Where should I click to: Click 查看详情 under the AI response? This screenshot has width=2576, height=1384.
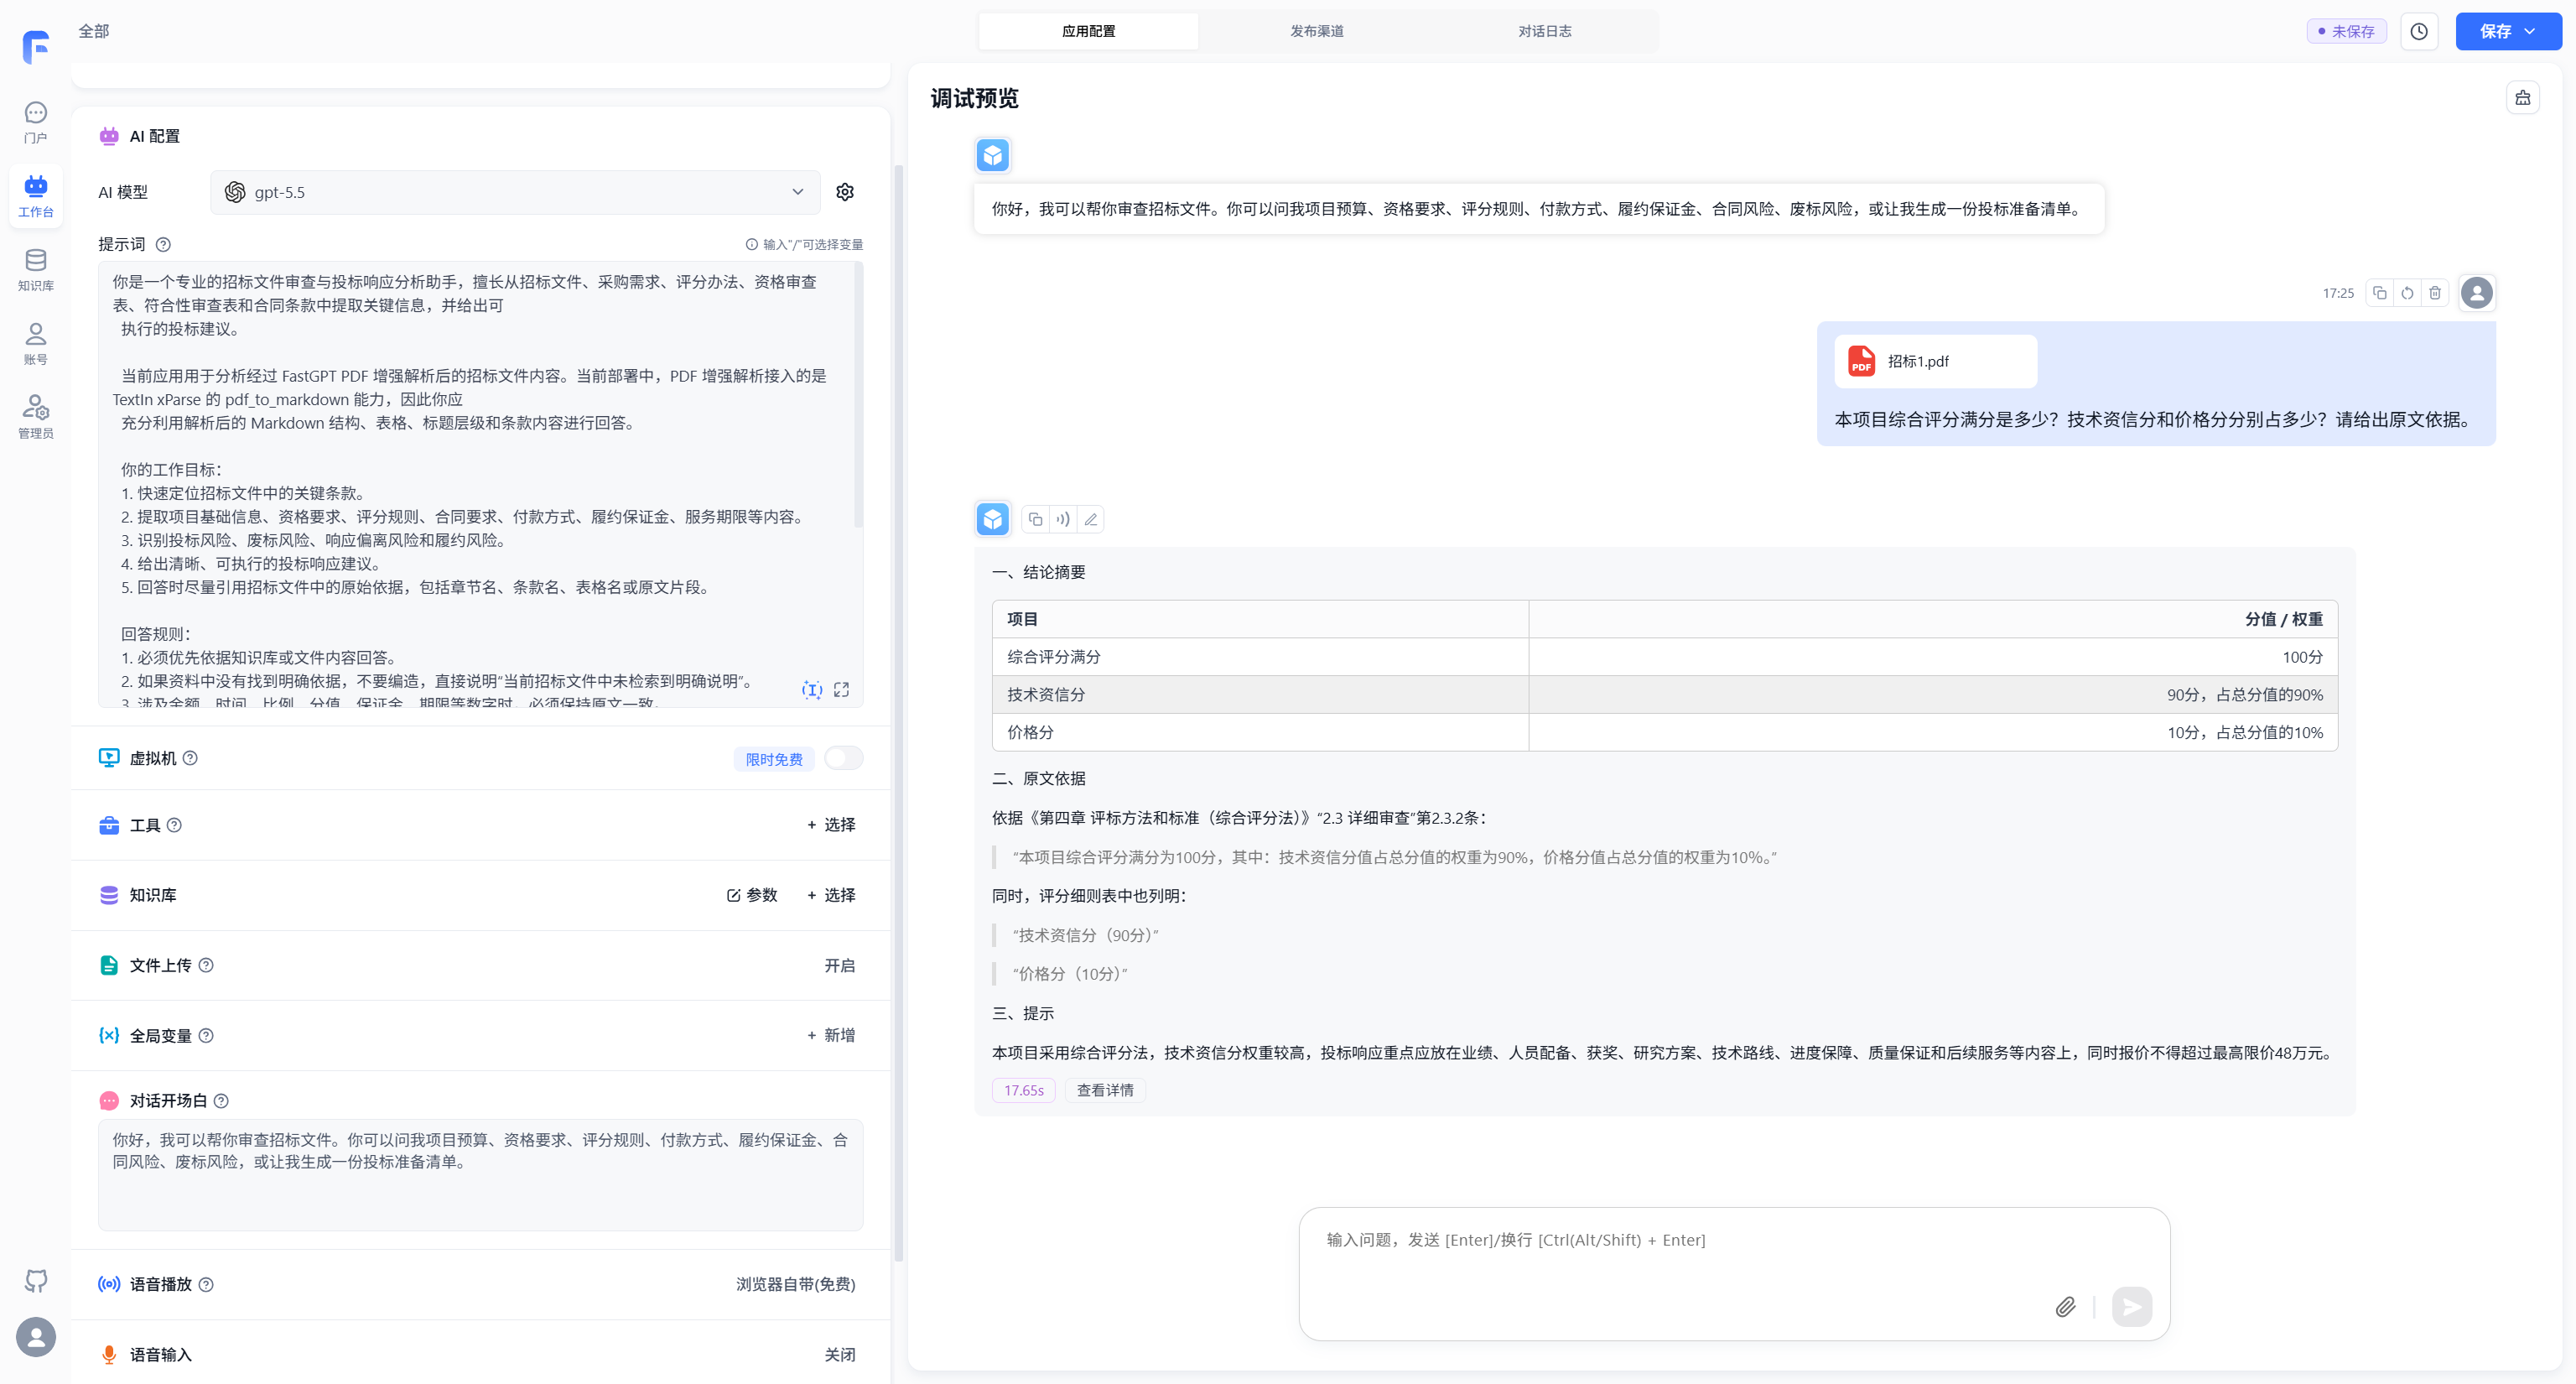[1105, 1090]
